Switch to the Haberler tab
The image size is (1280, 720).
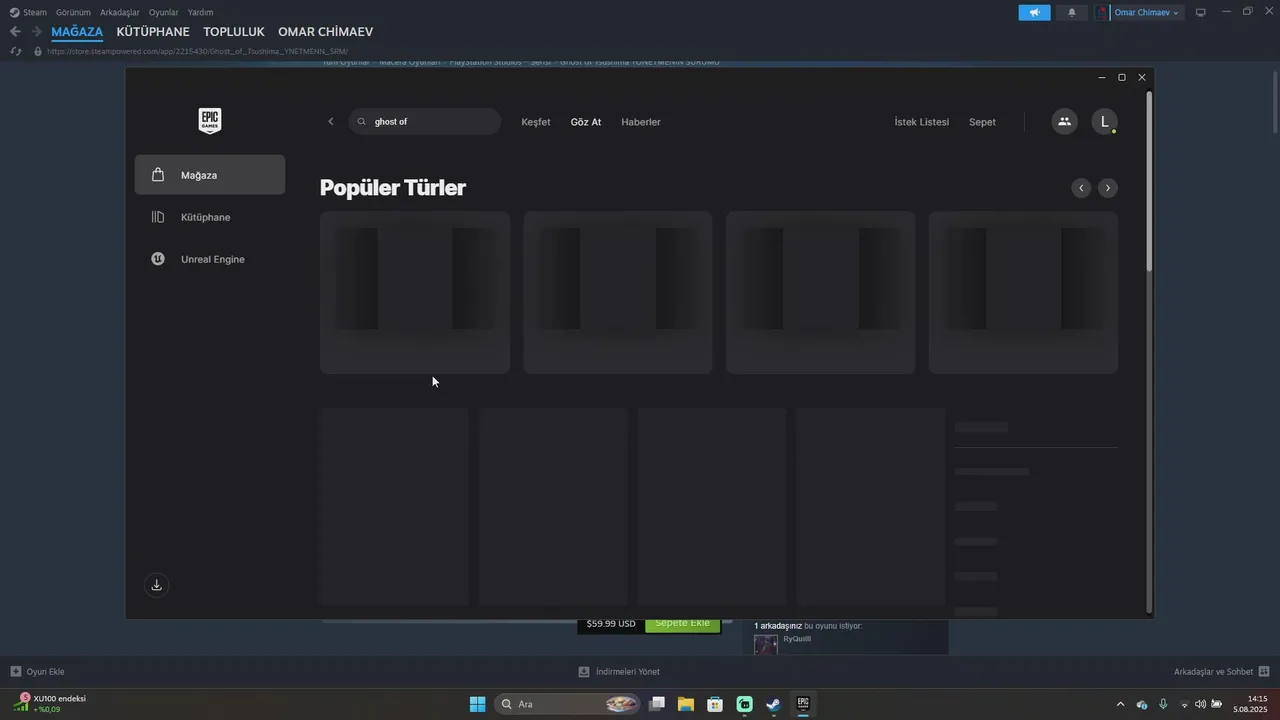641,122
